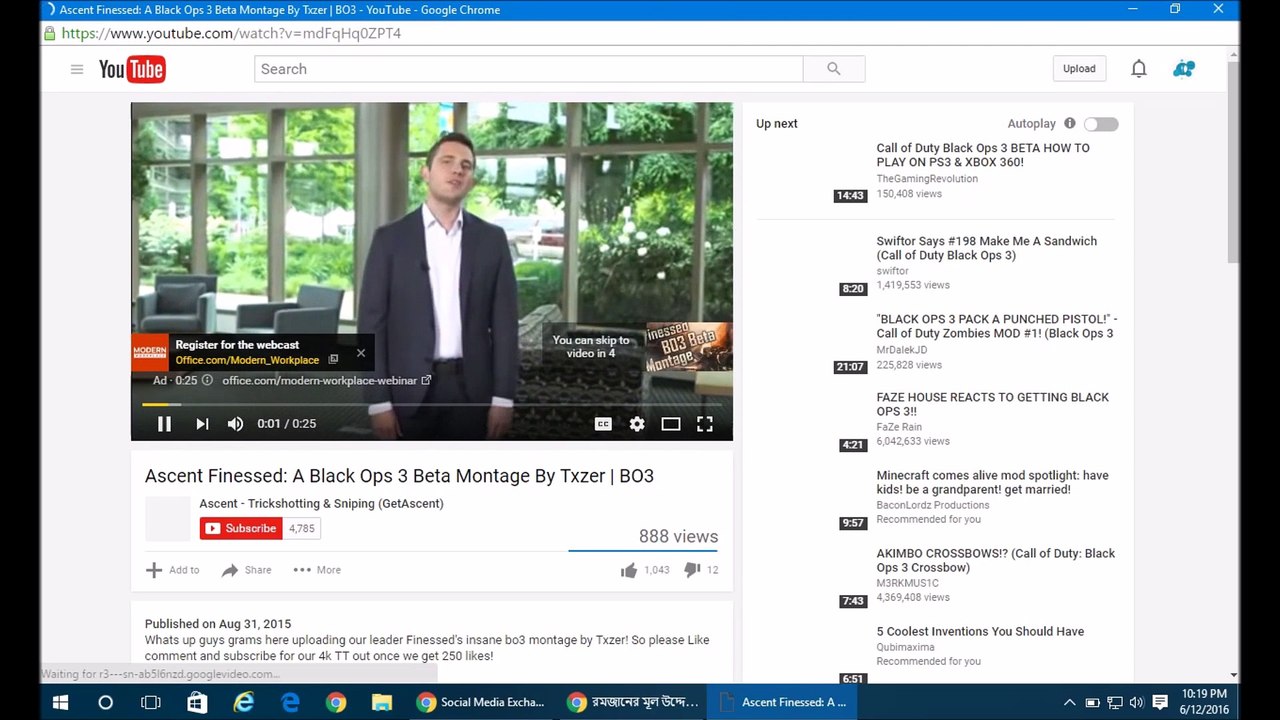This screenshot has height=720, width=1280.
Task: Open 'FAZE HOUSE REACTS TO GETTING BLACK OPS 3' video
Action: point(993,404)
